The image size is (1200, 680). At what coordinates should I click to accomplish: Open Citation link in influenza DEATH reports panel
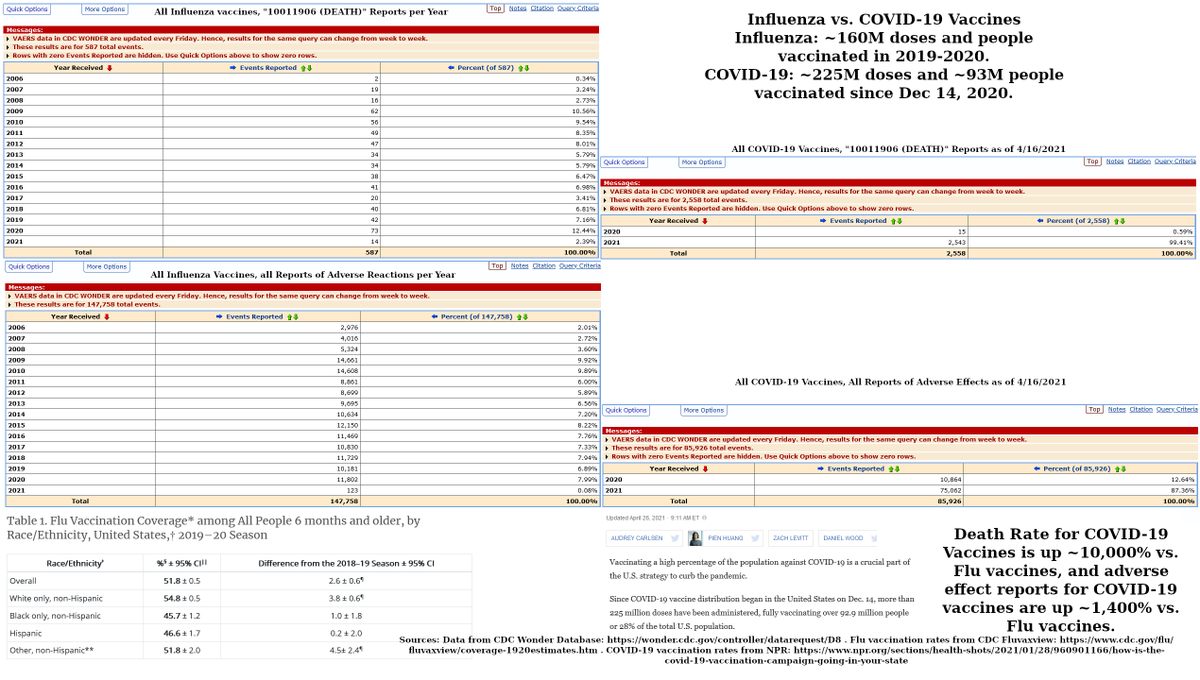(x=543, y=8)
